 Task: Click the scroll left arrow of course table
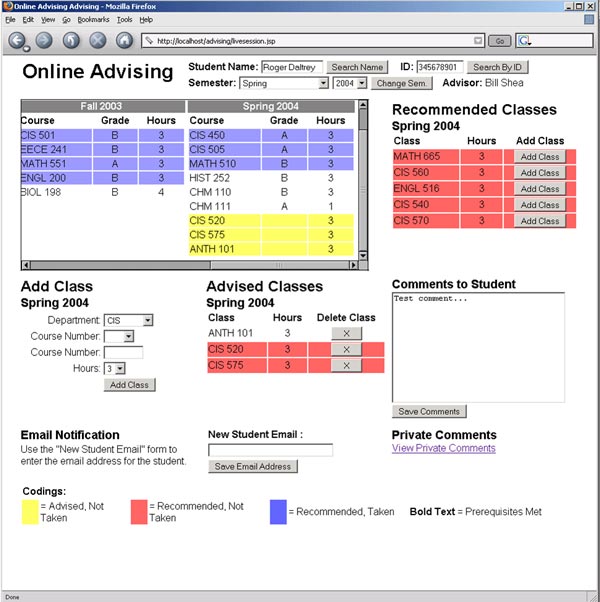26,265
